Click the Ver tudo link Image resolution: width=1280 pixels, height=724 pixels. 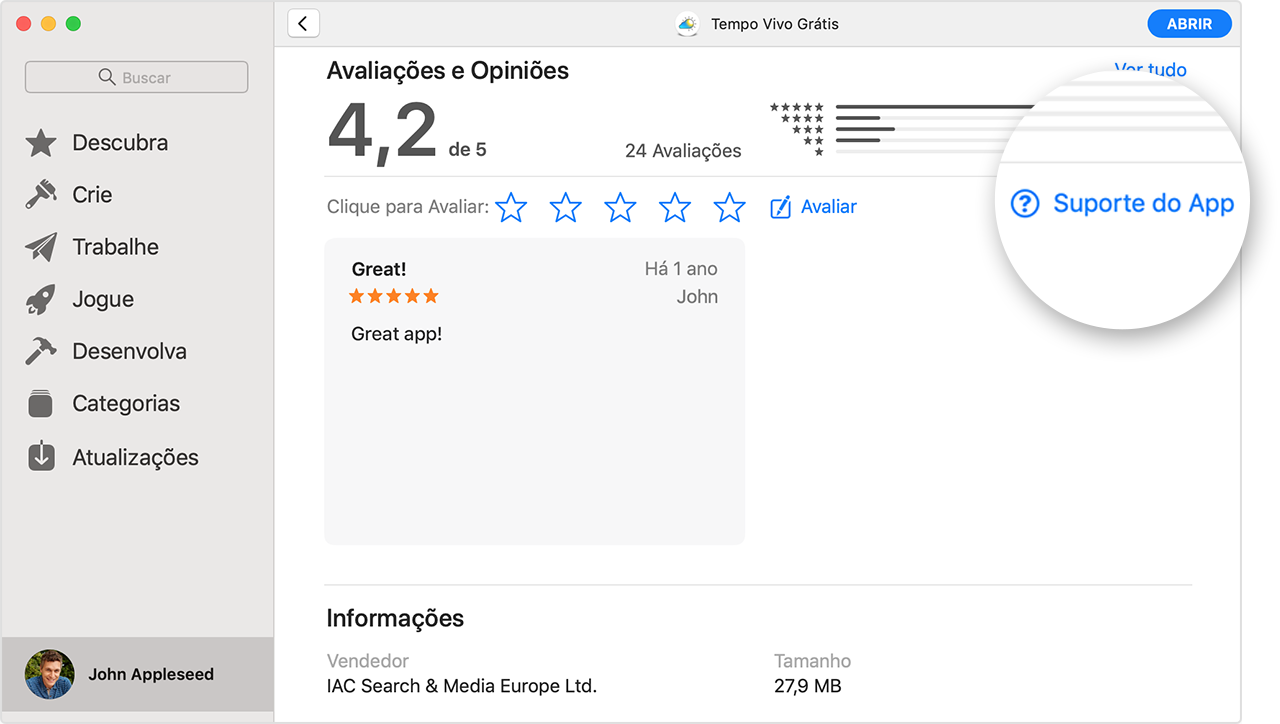tap(1150, 69)
